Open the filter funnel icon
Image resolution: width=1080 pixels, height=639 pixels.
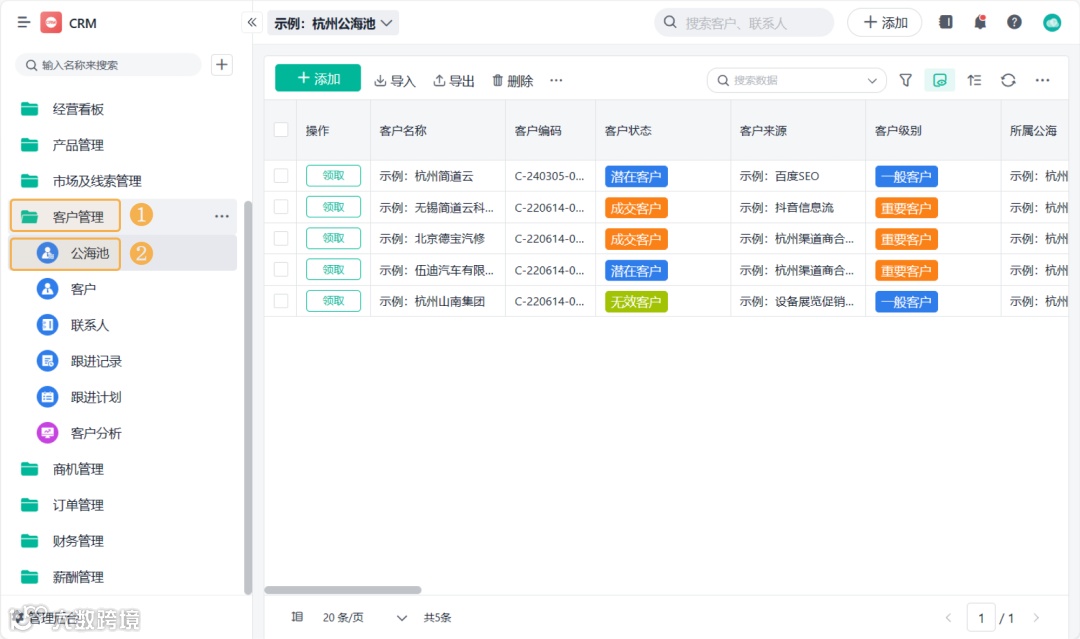coord(906,81)
